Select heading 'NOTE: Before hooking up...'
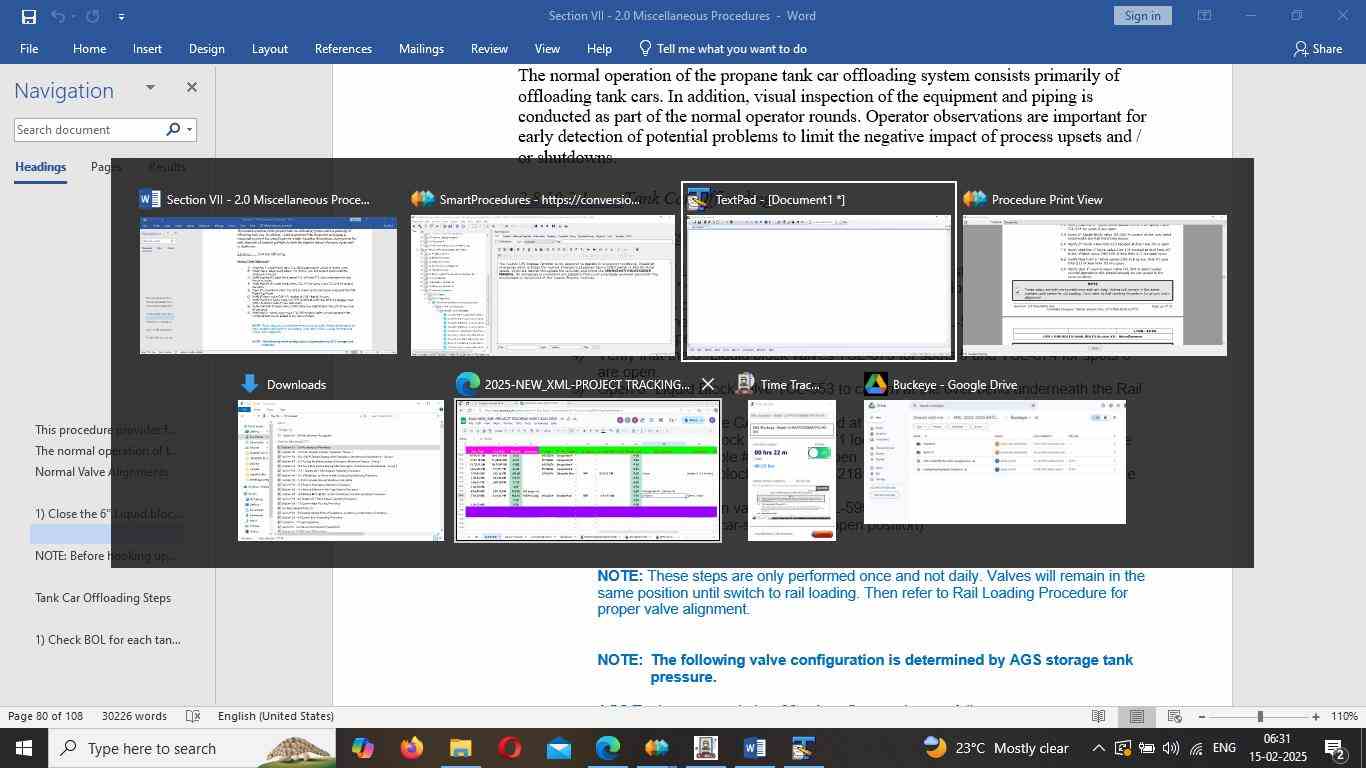Image resolution: width=1366 pixels, height=768 pixels. (106, 556)
